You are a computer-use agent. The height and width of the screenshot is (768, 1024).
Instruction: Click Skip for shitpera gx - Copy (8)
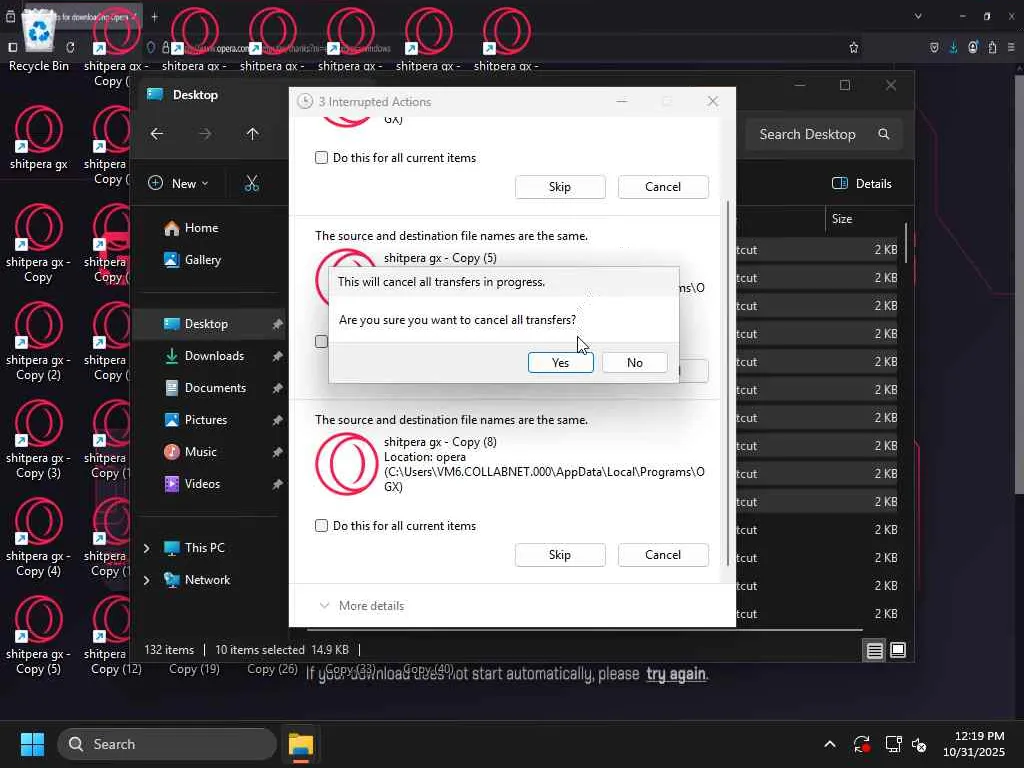(x=560, y=554)
